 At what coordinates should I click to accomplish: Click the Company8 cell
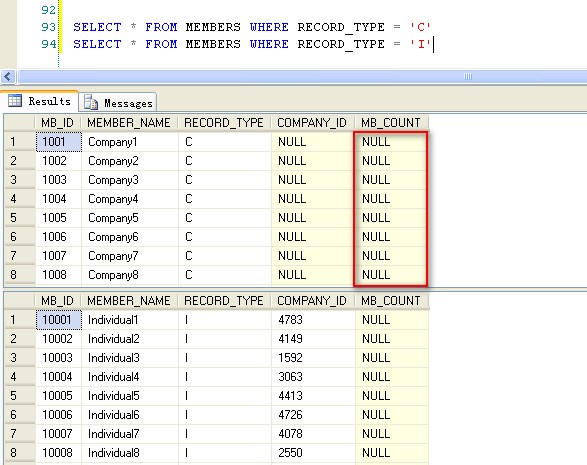[130, 275]
